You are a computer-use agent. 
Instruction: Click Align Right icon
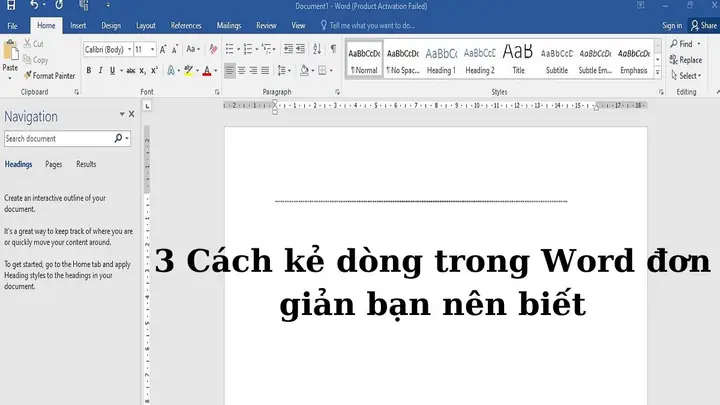coord(253,70)
